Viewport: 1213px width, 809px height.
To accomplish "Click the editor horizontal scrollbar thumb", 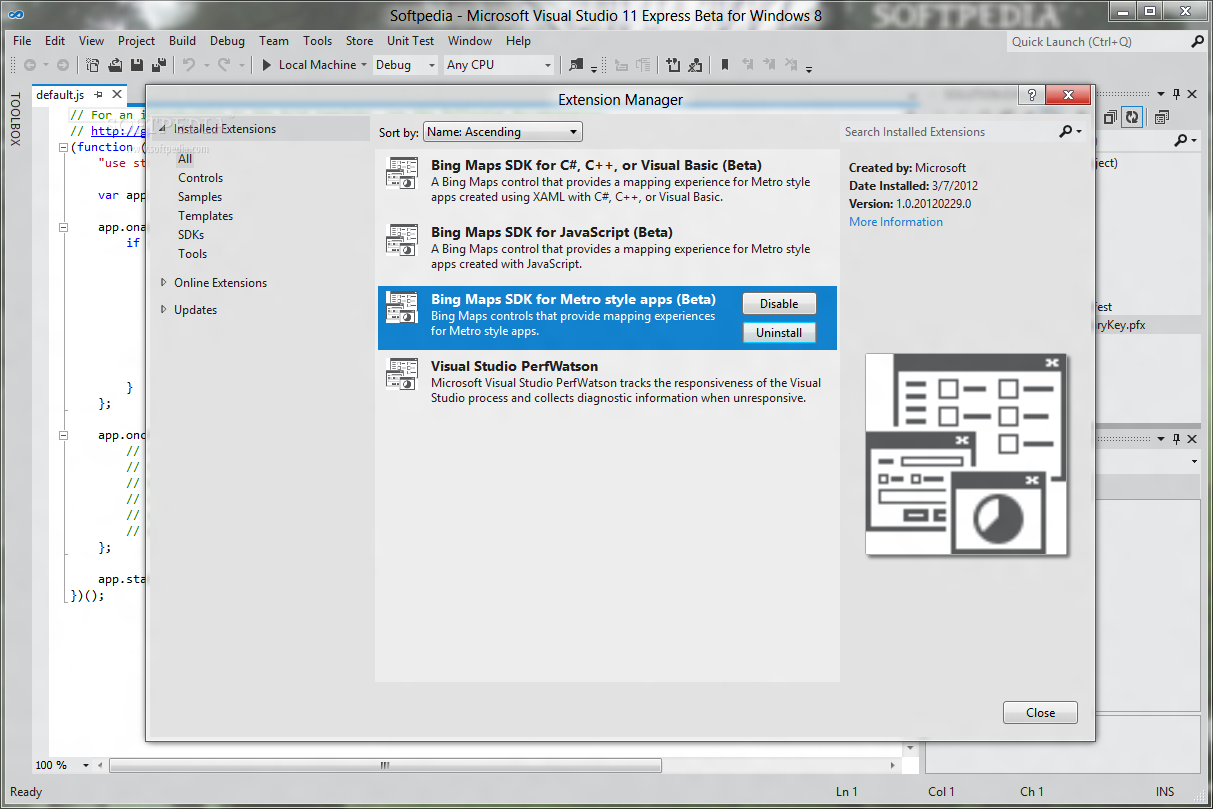I will (x=385, y=766).
